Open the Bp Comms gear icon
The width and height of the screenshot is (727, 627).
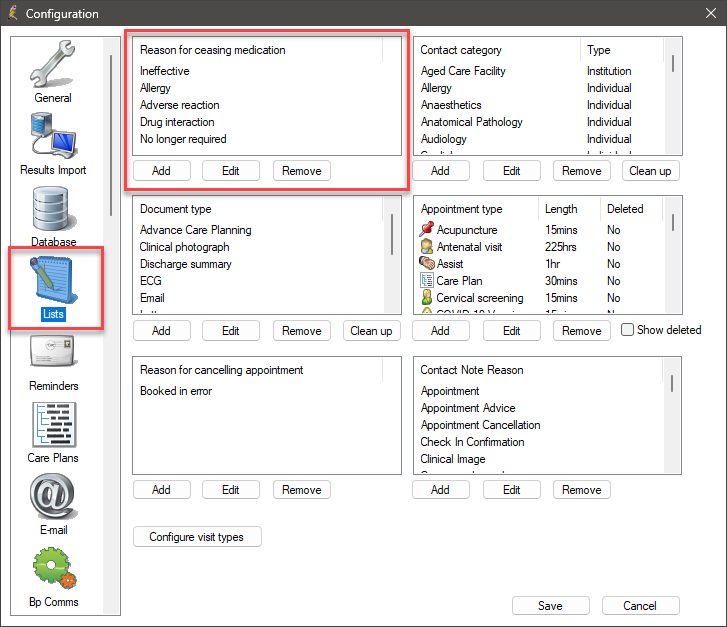(x=54, y=569)
